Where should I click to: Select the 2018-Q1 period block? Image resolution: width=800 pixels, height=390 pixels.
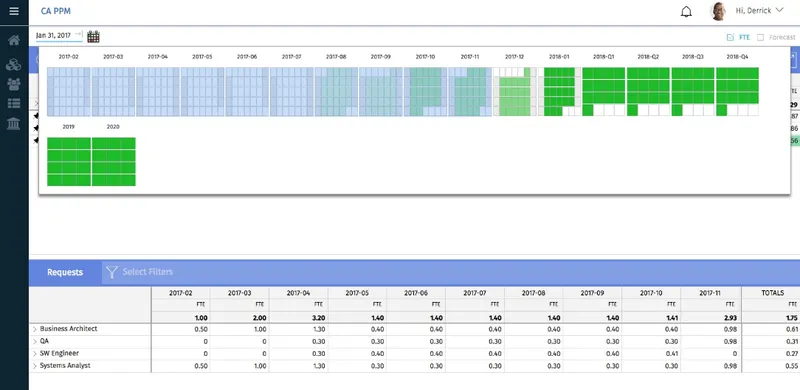click(604, 91)
